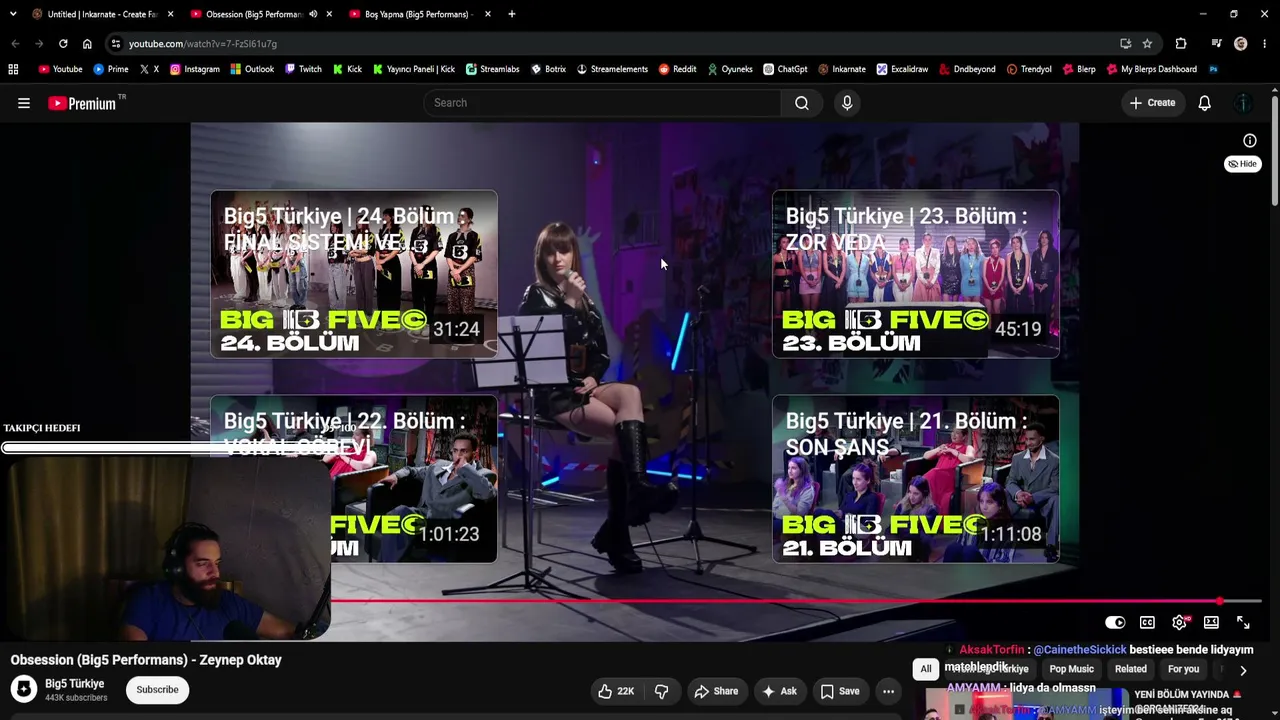Image resolution: width=1280 pixels, height=720 pixels.
Task: Open the Streamelements bookmark
Action: 612,69
